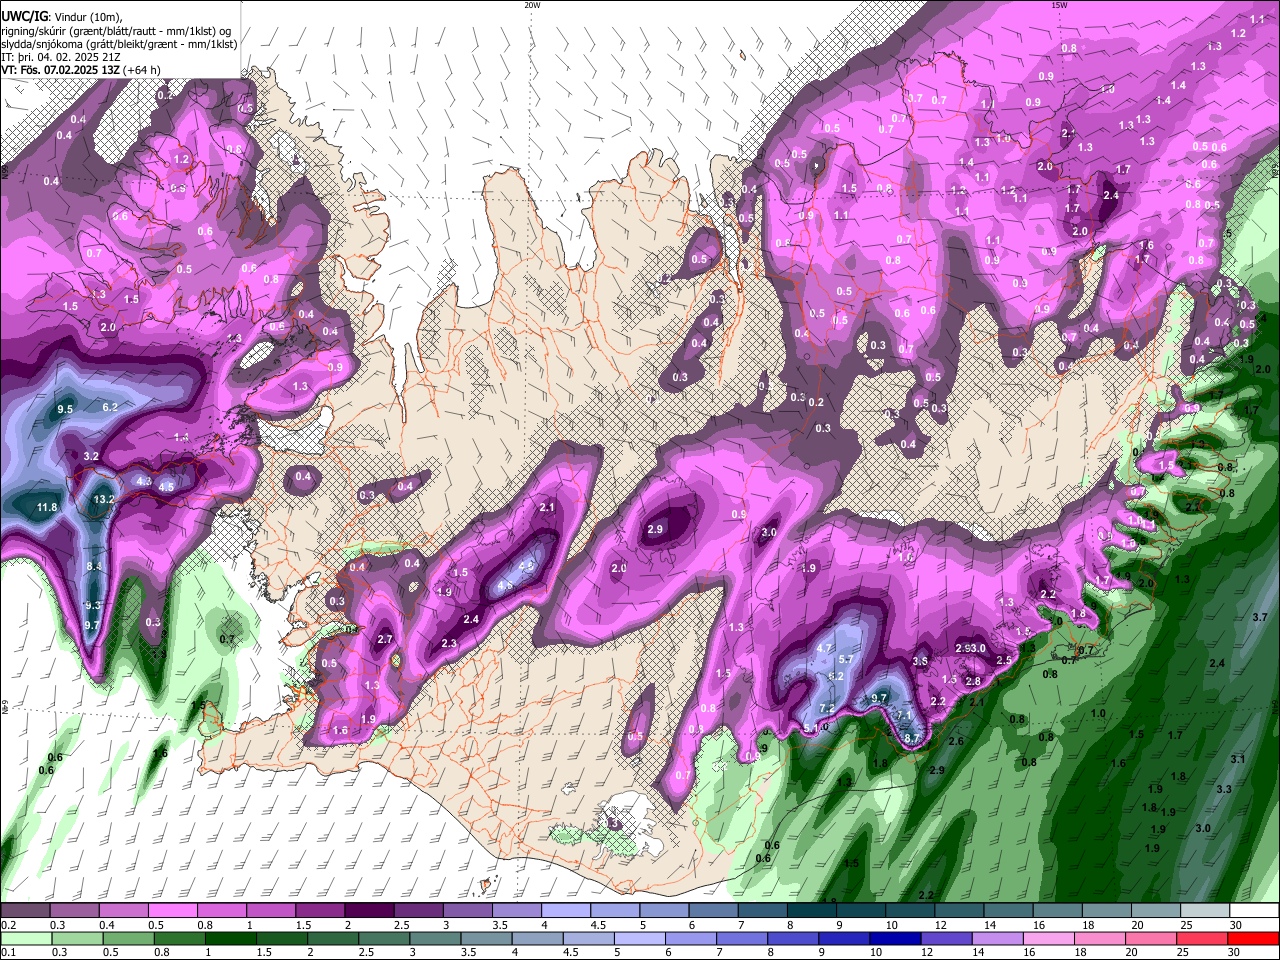Click the UWC/IG title text

pyautogui.click(x=23, y=15)
